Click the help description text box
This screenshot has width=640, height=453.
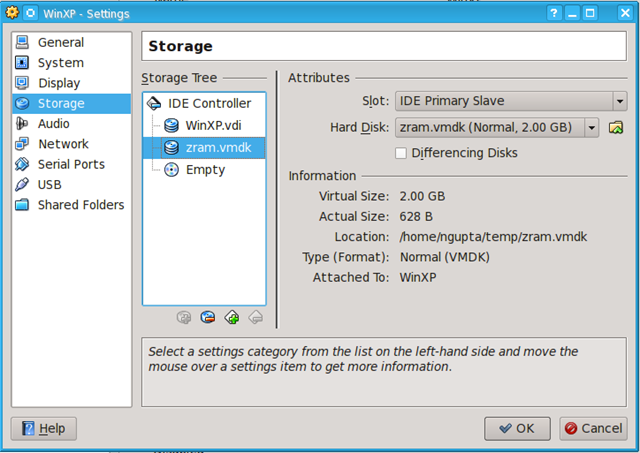[384, 372]
